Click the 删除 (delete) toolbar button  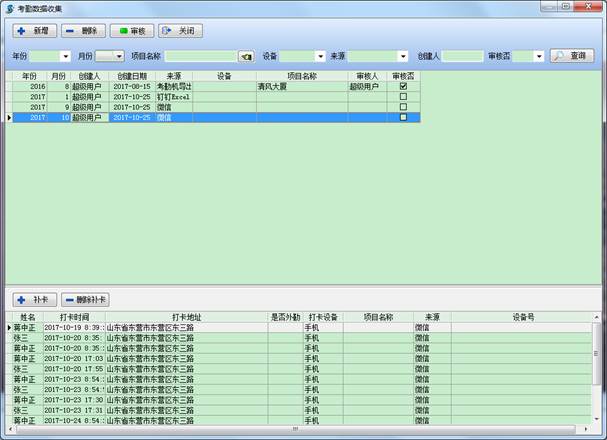82,31
